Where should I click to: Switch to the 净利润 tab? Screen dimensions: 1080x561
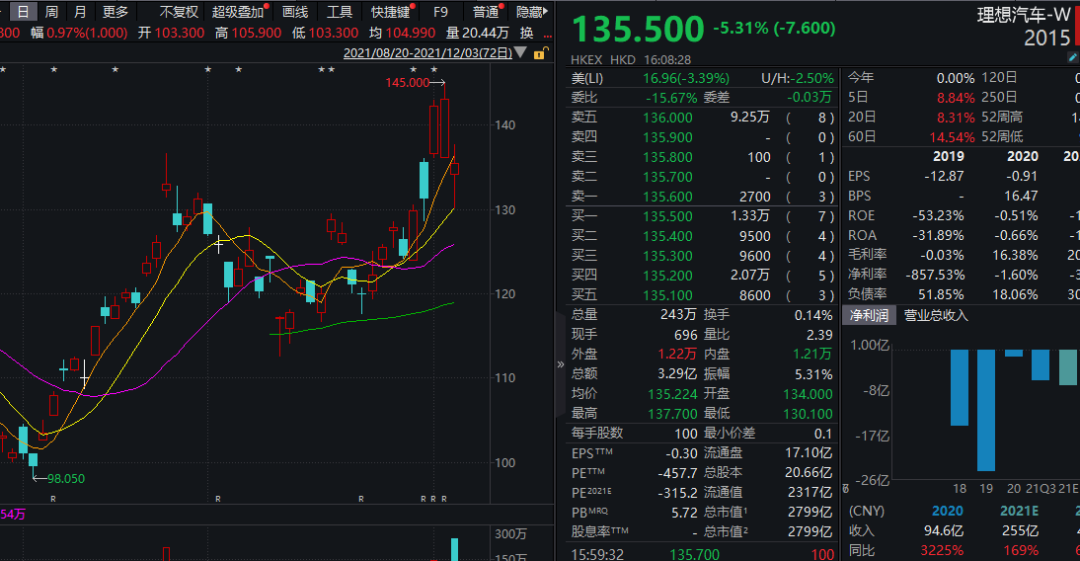point(869,315)
